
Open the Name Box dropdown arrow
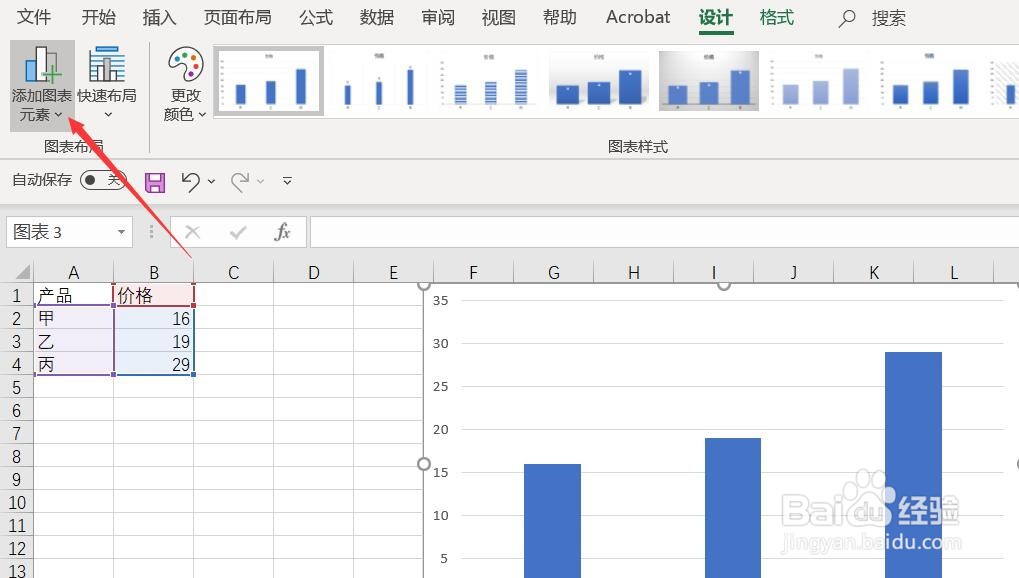(x=119, y=231)
